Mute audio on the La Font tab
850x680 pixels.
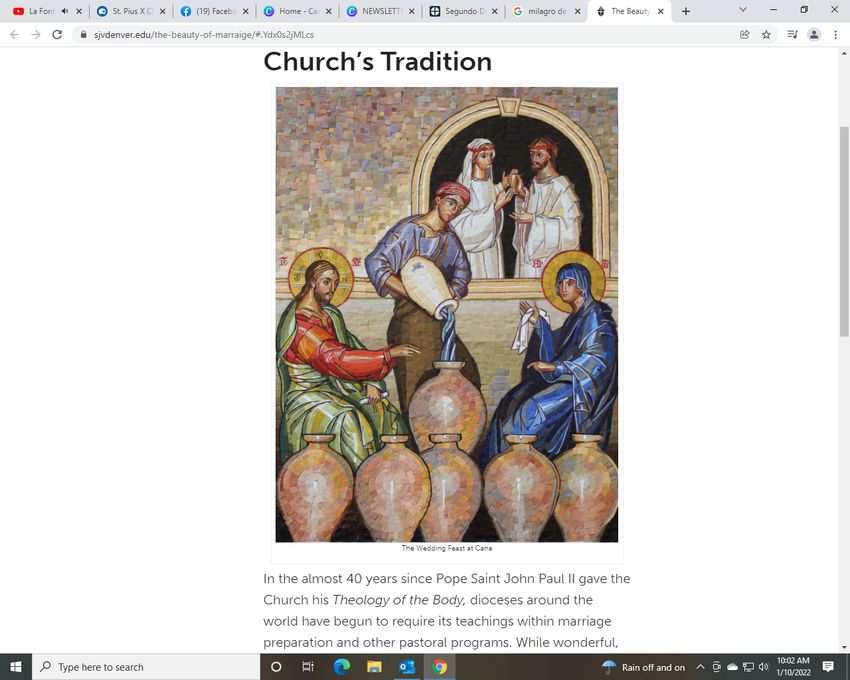click(65, 11)
